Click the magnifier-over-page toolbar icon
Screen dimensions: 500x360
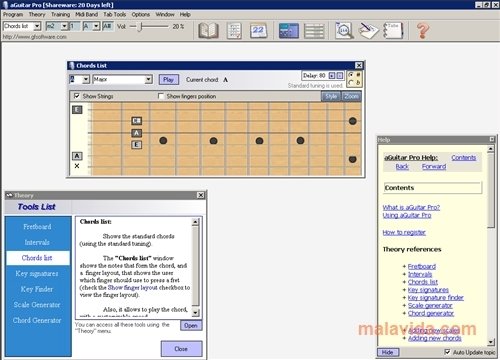pos(344,31)
